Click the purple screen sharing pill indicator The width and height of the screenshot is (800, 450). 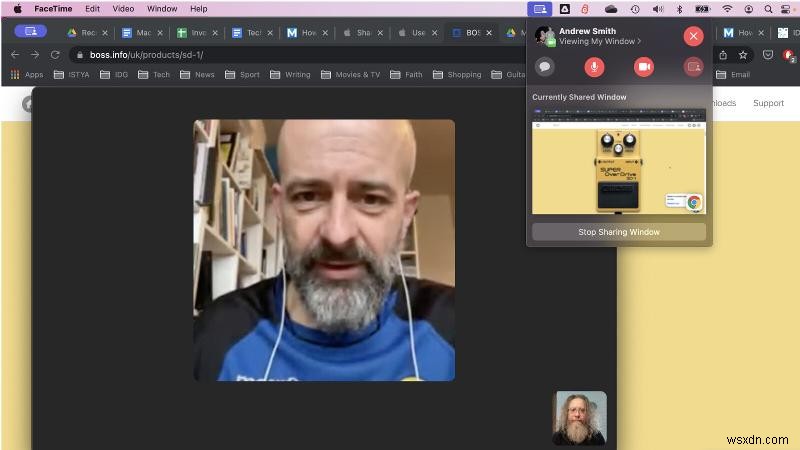(30, 31)
